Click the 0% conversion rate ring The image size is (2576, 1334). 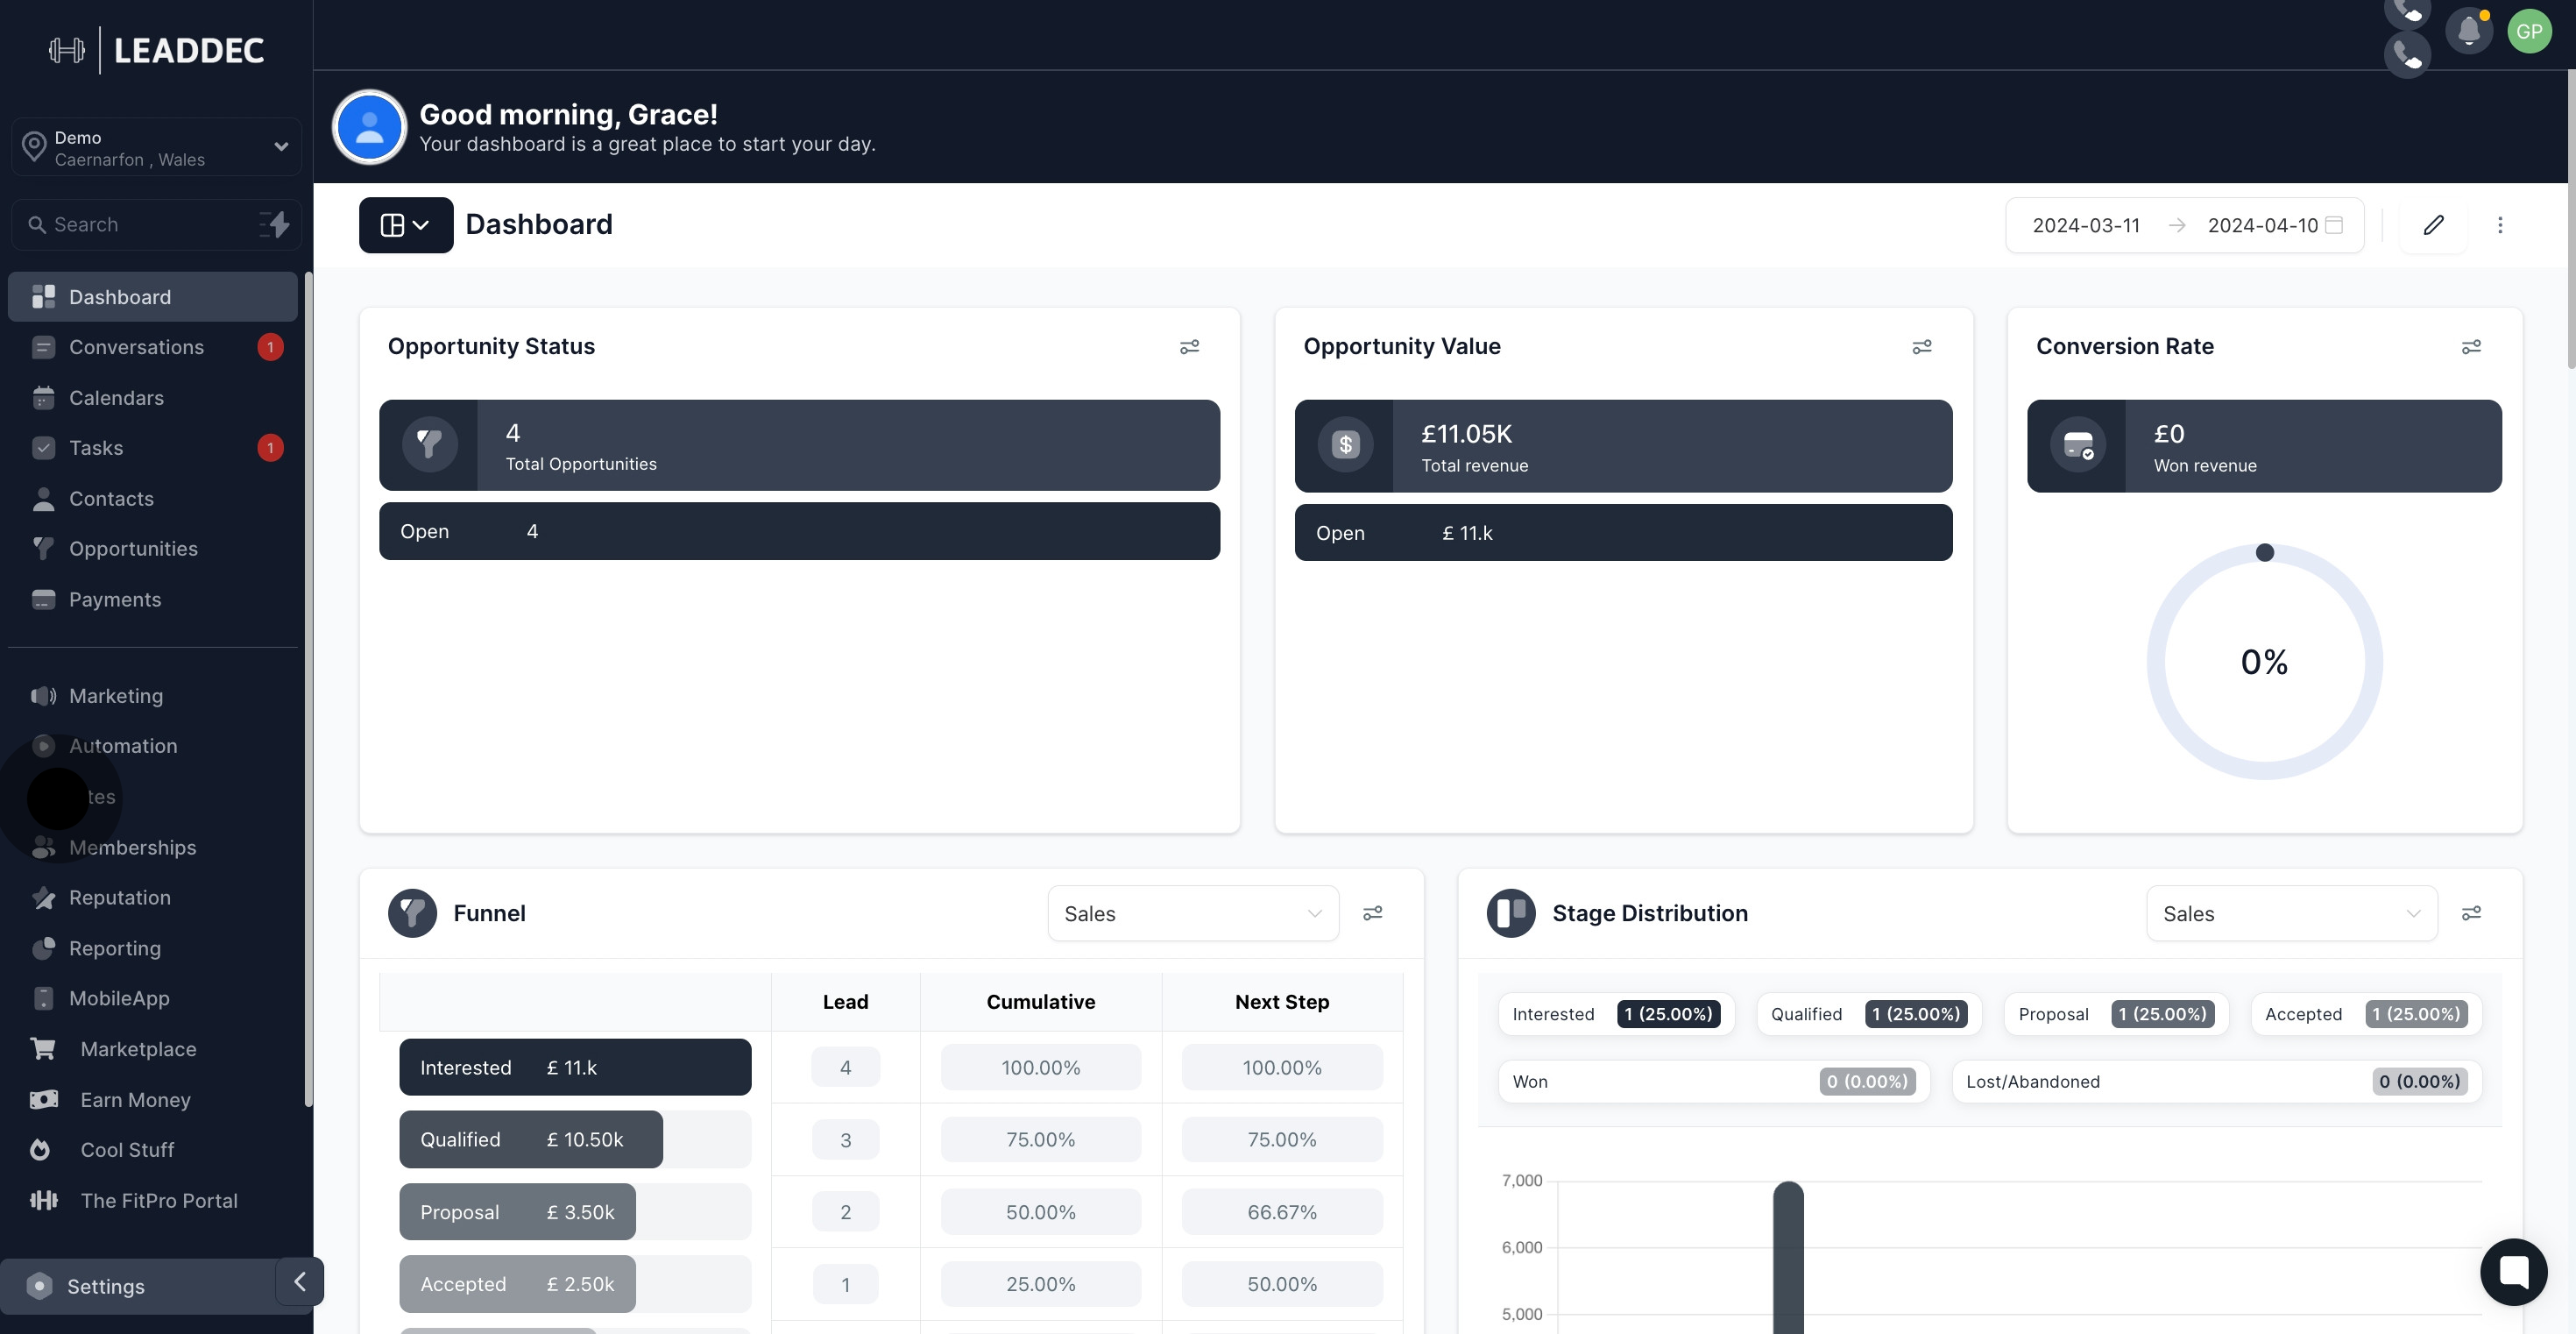point(2264,662)
